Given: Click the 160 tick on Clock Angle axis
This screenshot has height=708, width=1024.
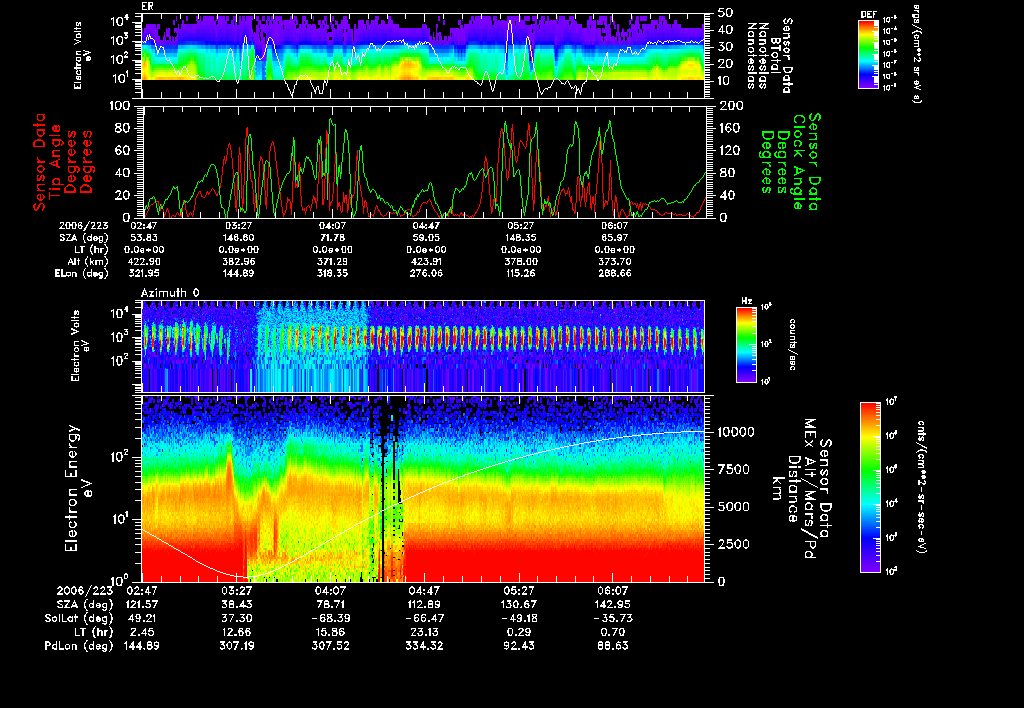Looking at the screenshot, I should click(731, 128).
